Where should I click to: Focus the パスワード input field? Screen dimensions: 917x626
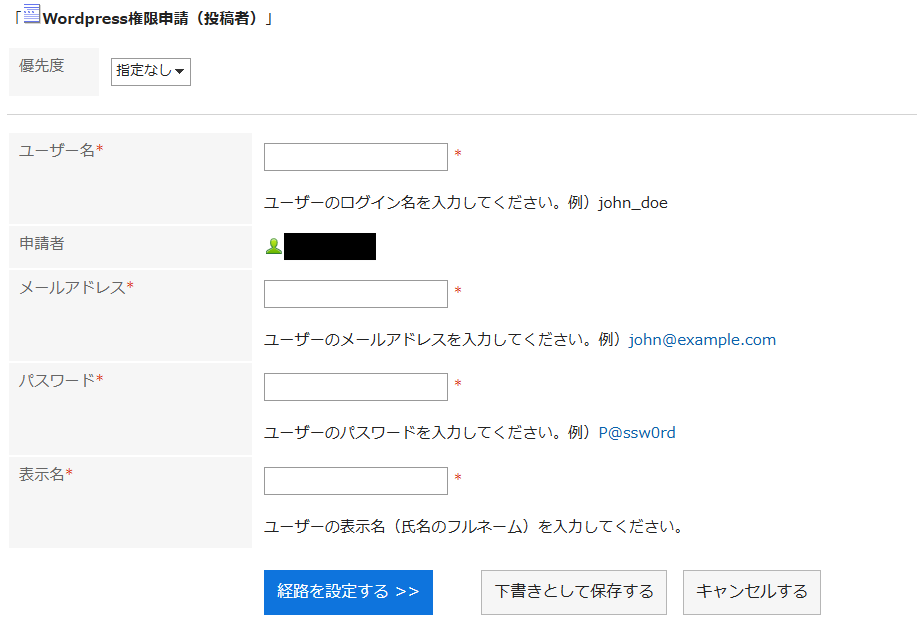pyautogui.click(x=356, y=387)
